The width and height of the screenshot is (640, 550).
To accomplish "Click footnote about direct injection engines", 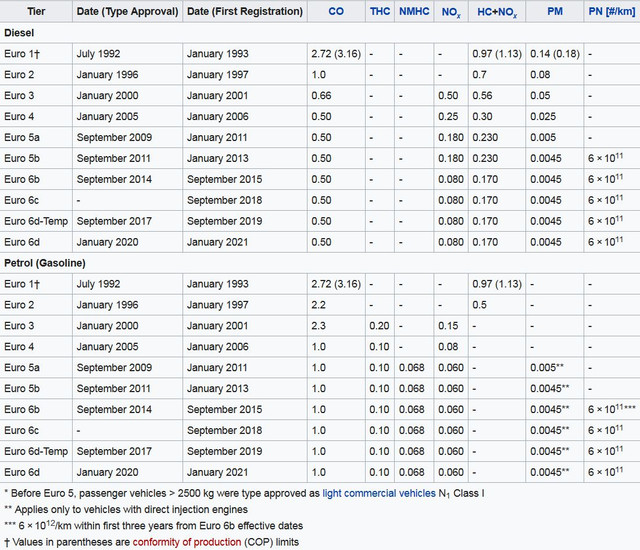I will pos(126,510).
